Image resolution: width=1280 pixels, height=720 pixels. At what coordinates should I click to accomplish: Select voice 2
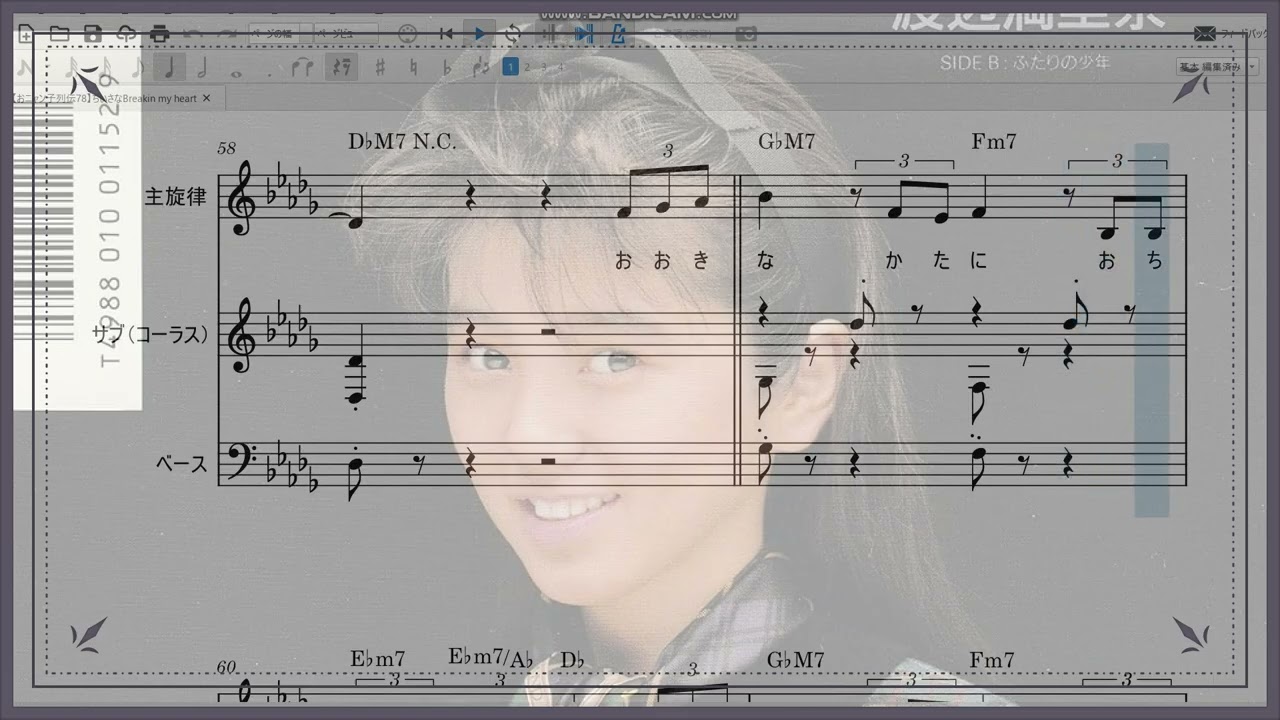pyautogui.click(x=528, y=67)
